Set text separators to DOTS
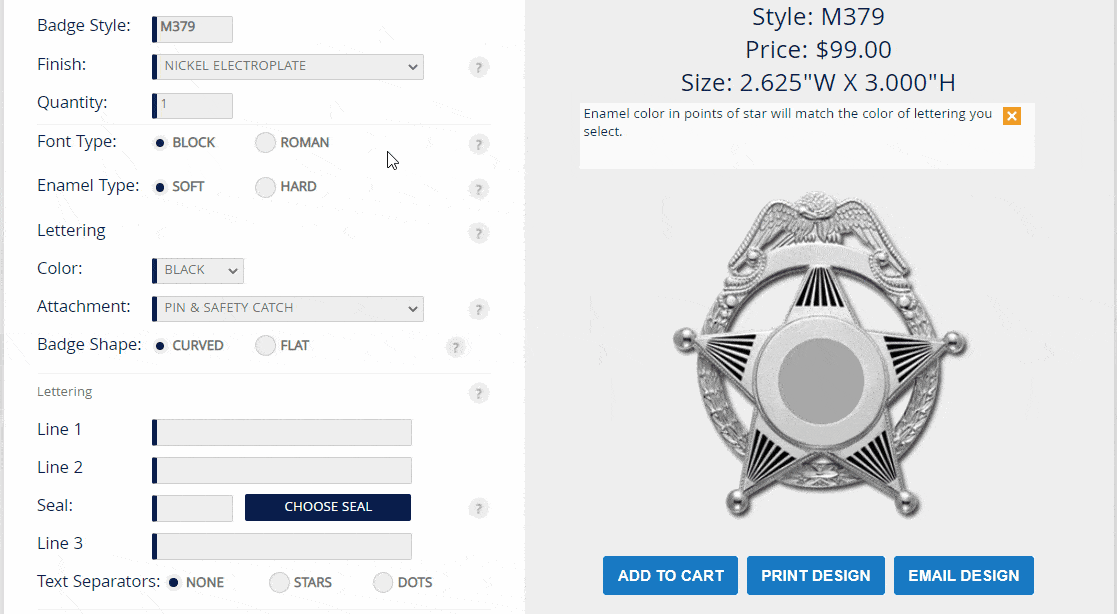Image resolution: width=1117 pixels, height=614 pixels. point(383,583)
